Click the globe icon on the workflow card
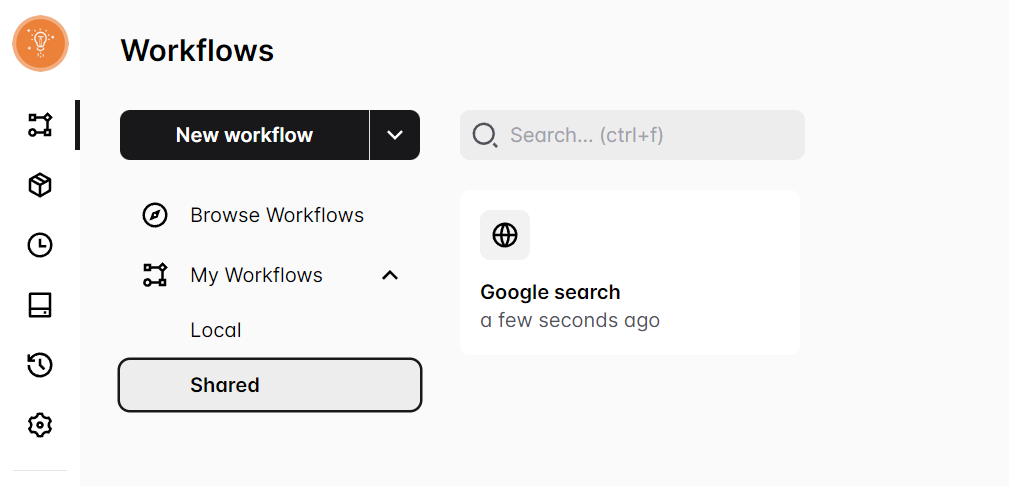This screenshot has height=486, width=1009. [x=505, y=235]
